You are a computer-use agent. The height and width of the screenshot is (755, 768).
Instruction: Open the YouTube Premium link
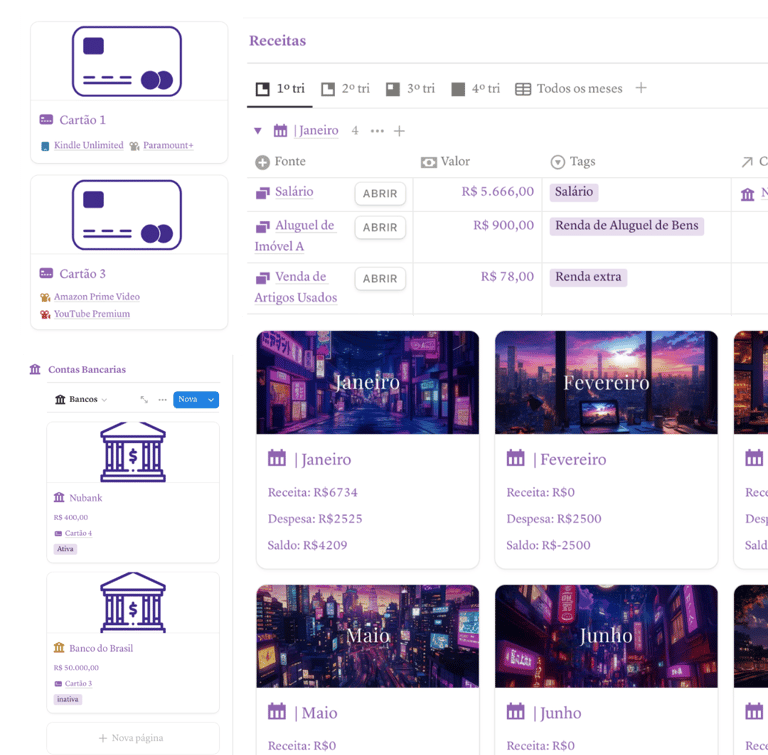(x=92, y=314)
